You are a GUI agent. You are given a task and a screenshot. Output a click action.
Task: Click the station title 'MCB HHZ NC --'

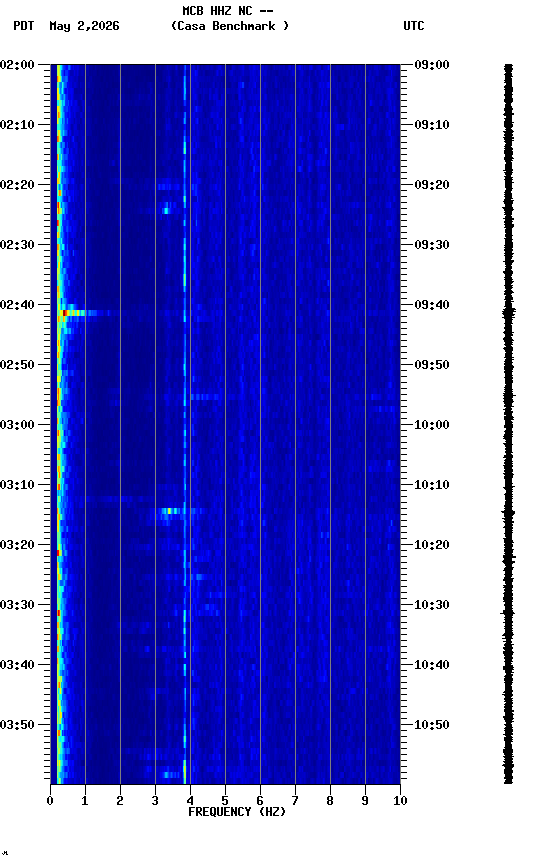(228, 11)
